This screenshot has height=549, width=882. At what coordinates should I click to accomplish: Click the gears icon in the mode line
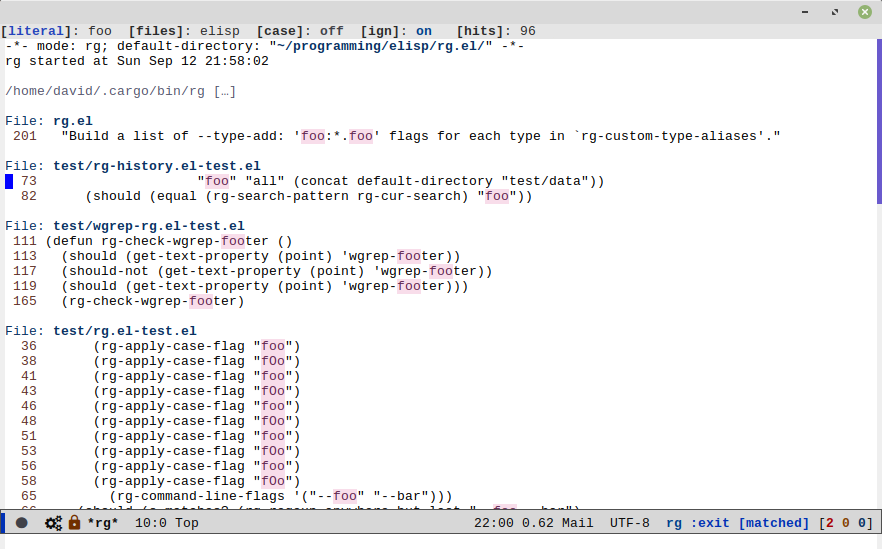(x=53, y=523)
